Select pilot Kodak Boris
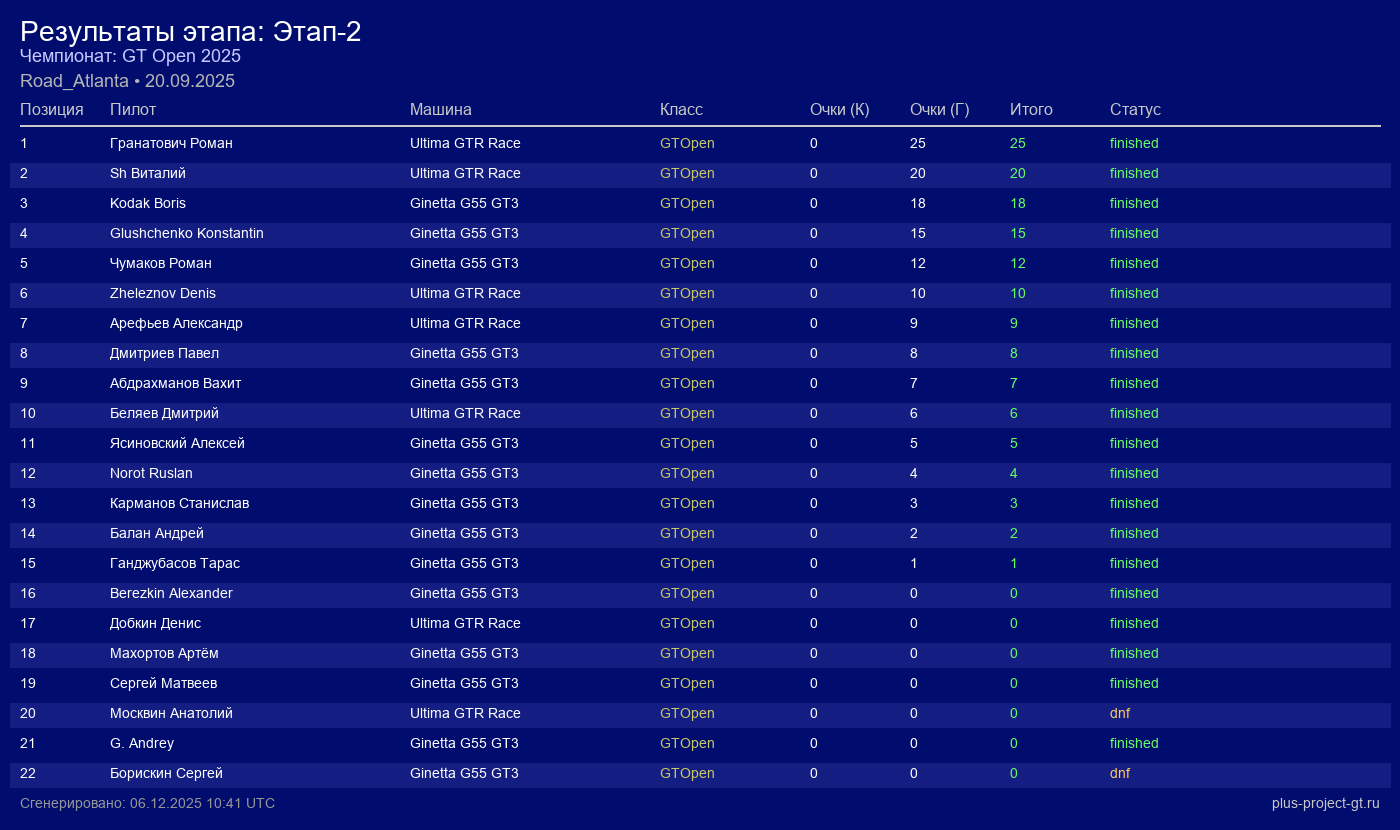The image size is (1400, 830). 148,203
